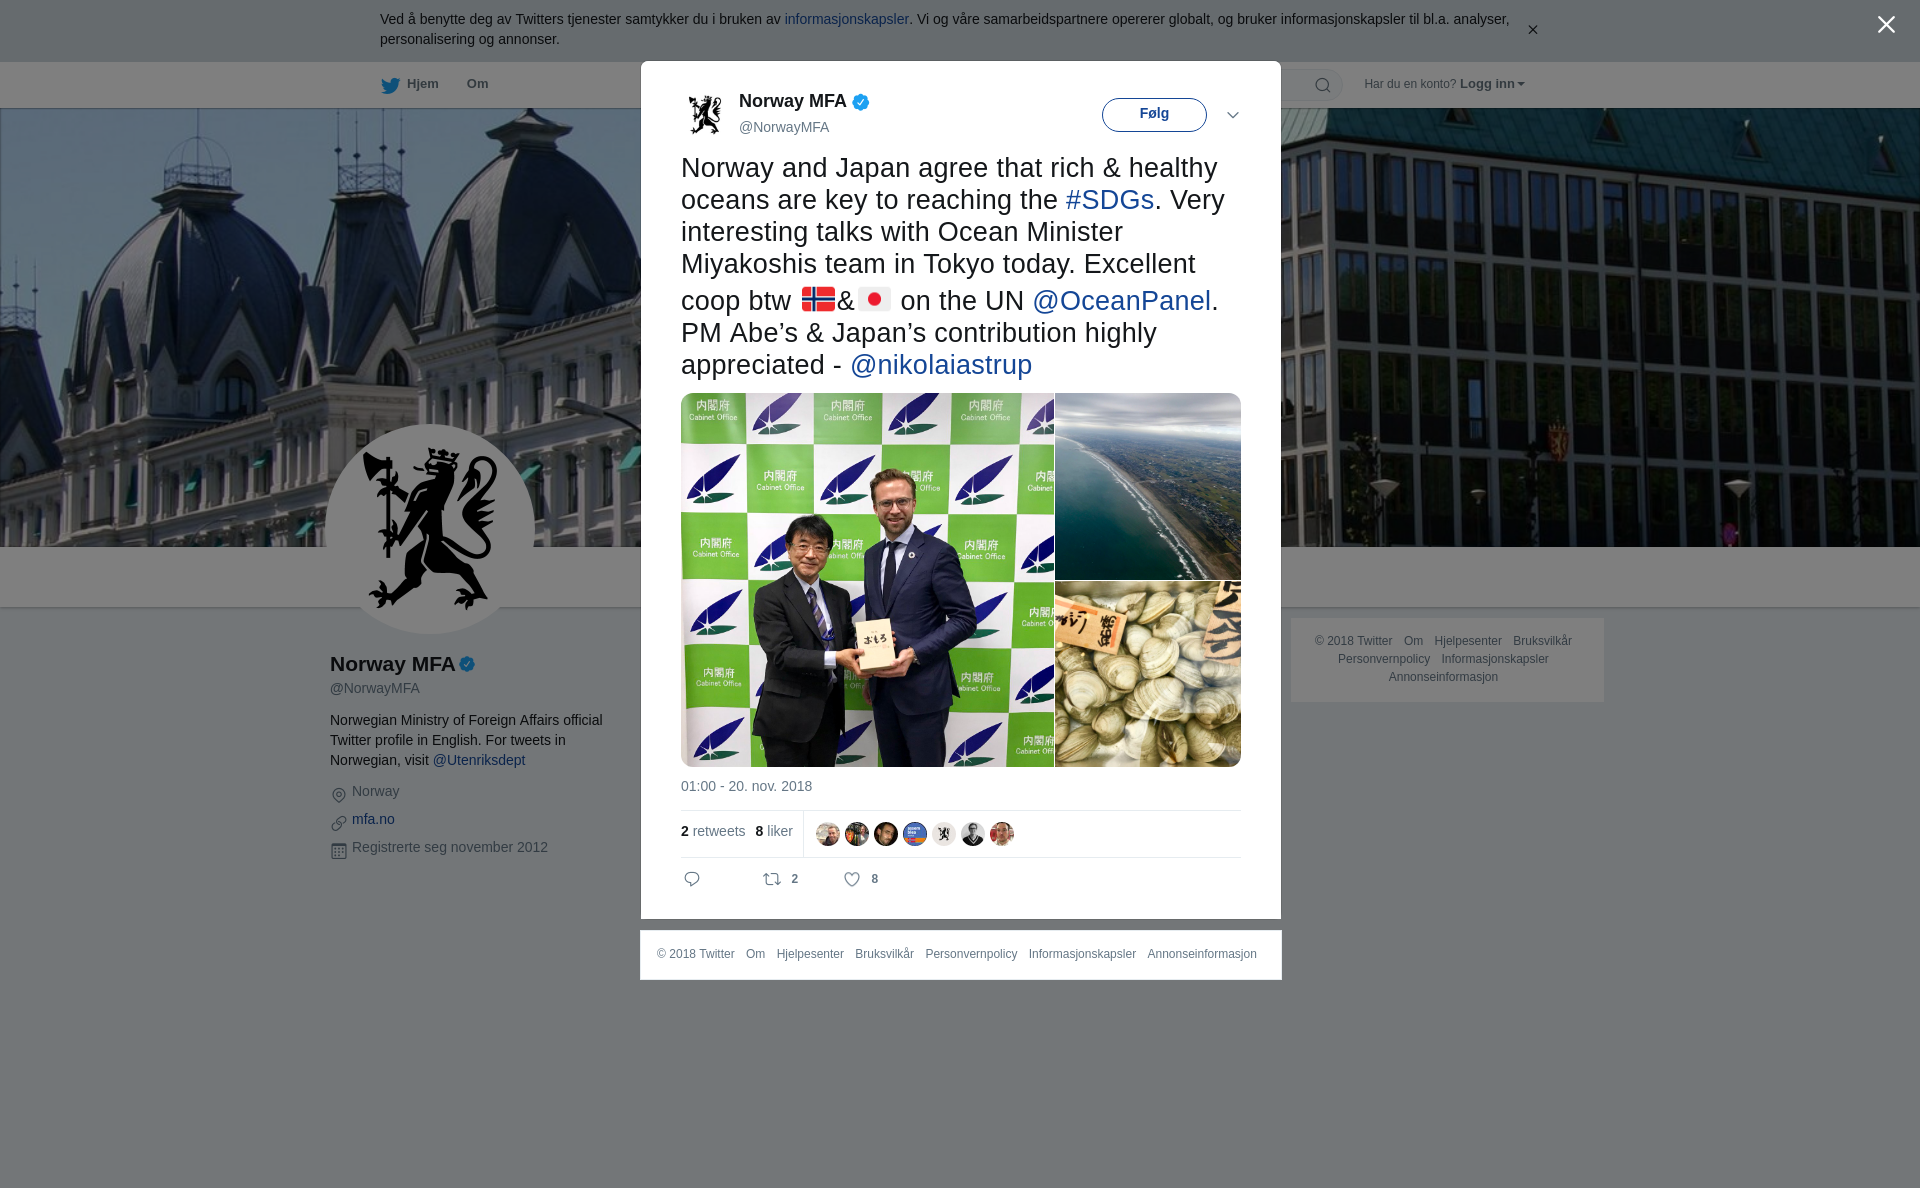Dismiss the cookie notice banner
The width and height of the screenshot is (1920, 1188).
click(1532, 30)
